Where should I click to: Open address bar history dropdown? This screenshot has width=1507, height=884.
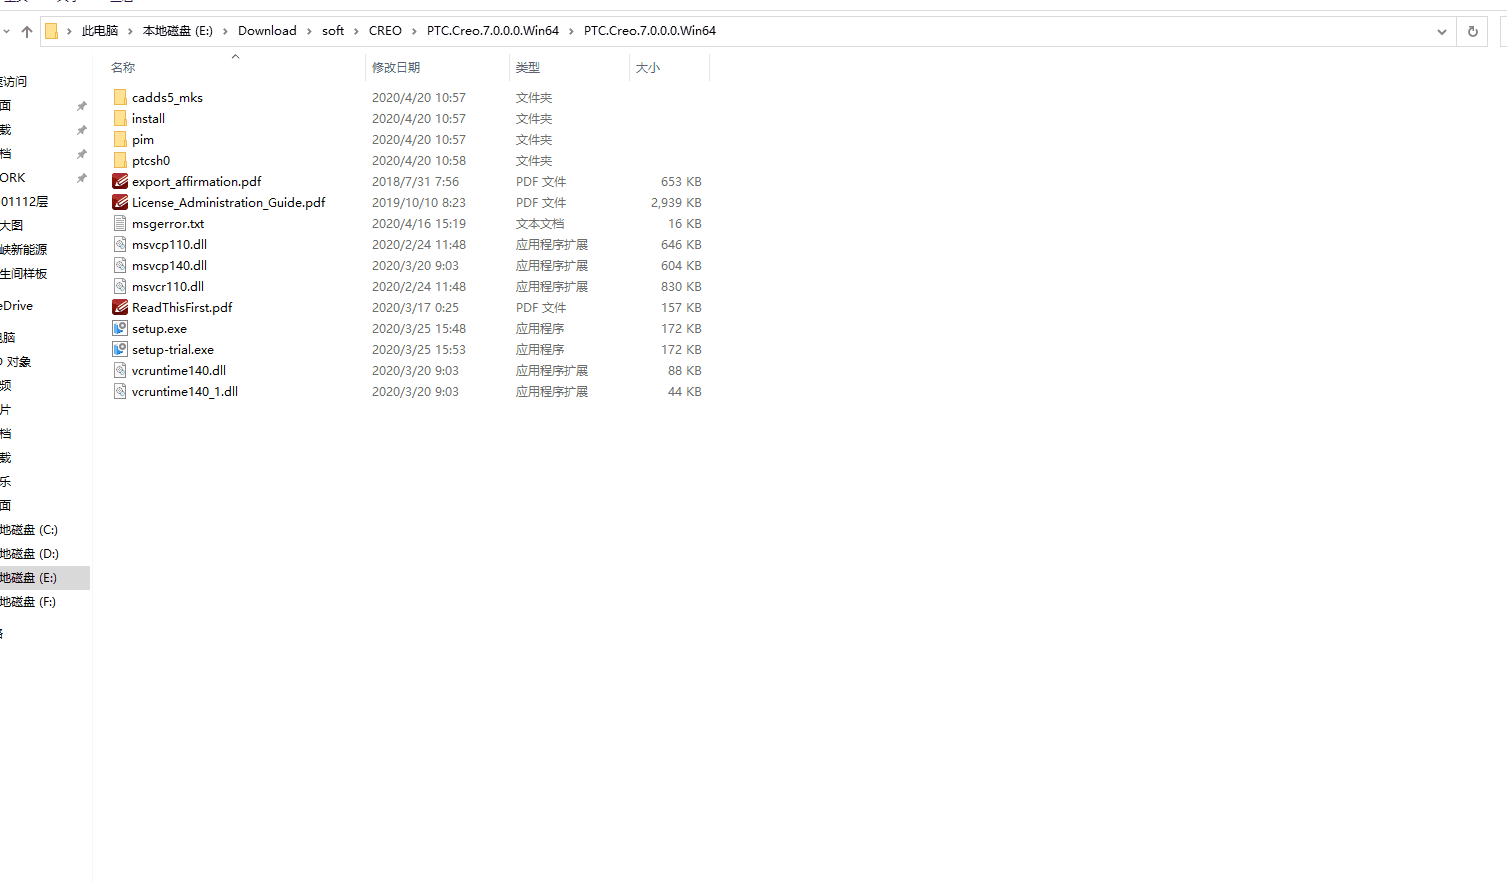click(x=1441, y=31)
